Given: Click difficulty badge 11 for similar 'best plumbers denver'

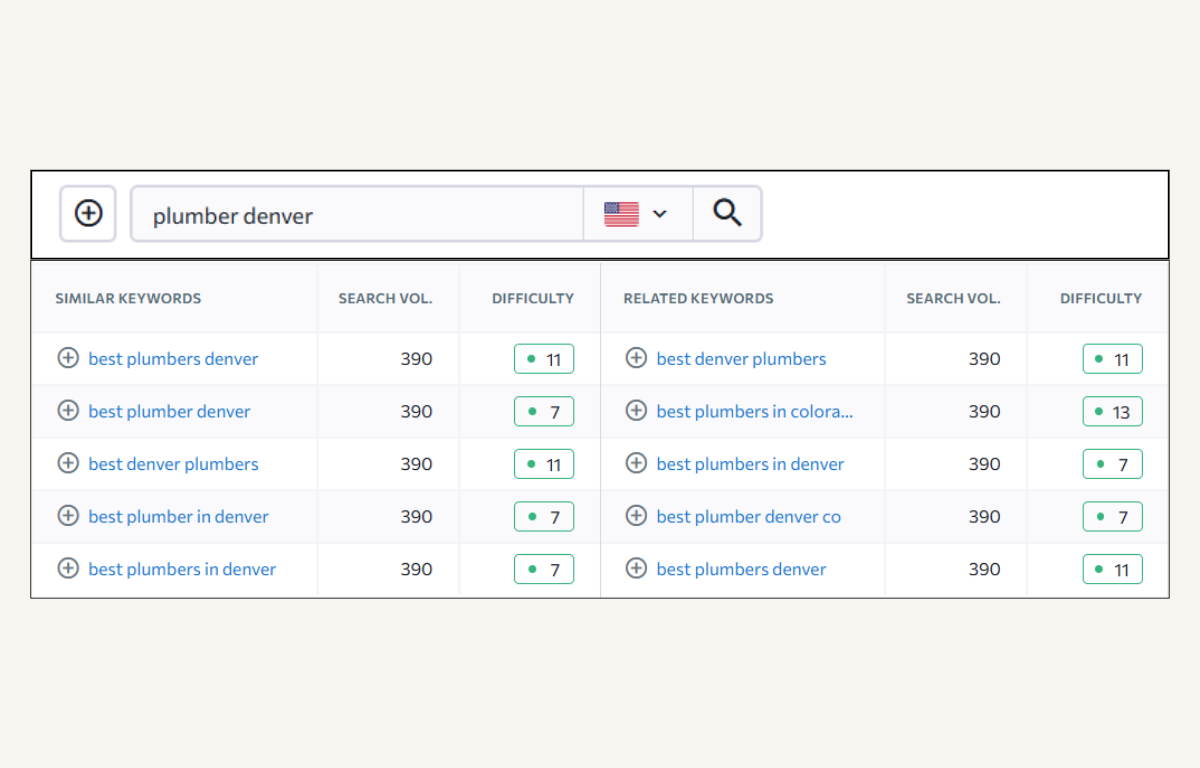Looking at the screenshot, I should click(x=544, y=359).
